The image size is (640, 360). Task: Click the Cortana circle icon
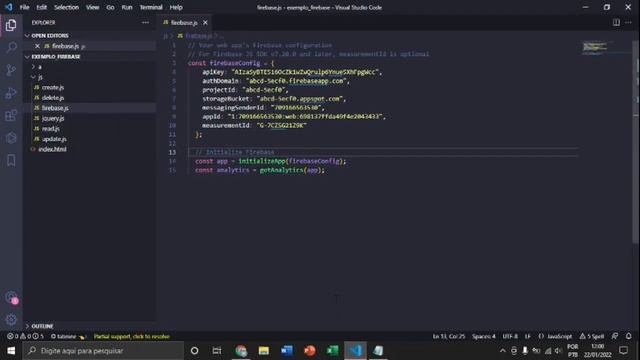point(195,351)
